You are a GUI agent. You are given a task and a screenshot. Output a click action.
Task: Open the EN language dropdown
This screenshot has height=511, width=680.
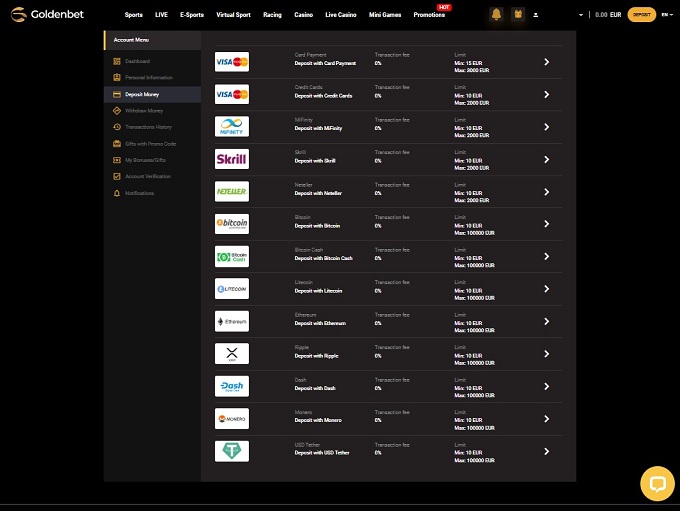(x=667, y=15)
